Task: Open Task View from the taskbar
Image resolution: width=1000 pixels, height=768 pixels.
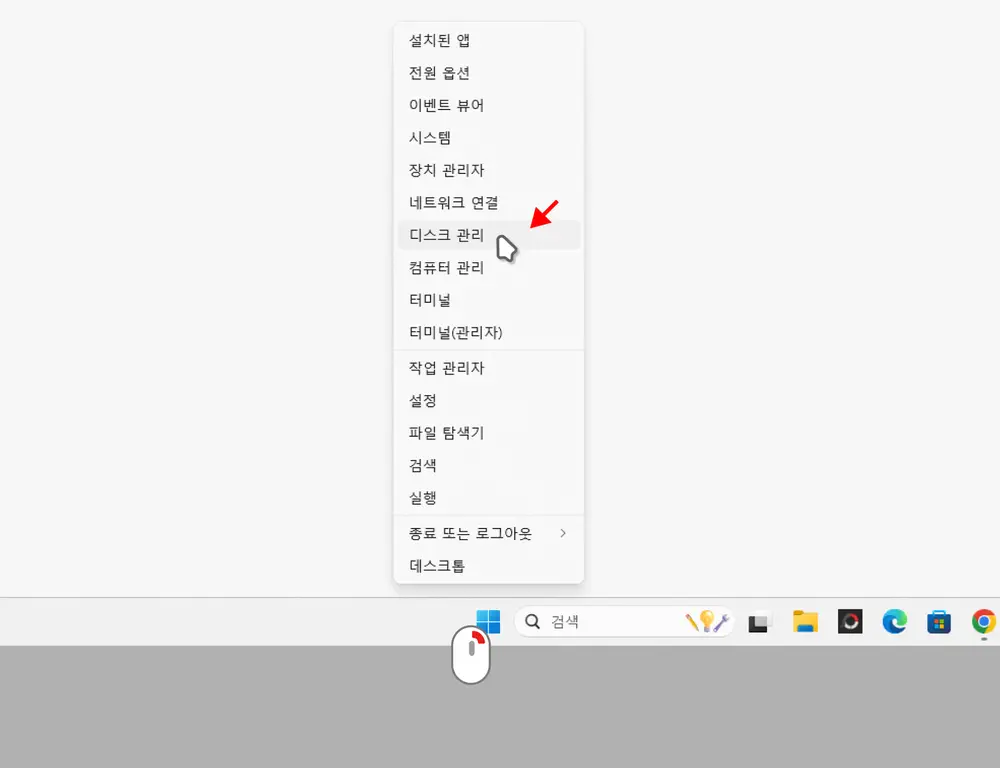Action: [761, 622]
